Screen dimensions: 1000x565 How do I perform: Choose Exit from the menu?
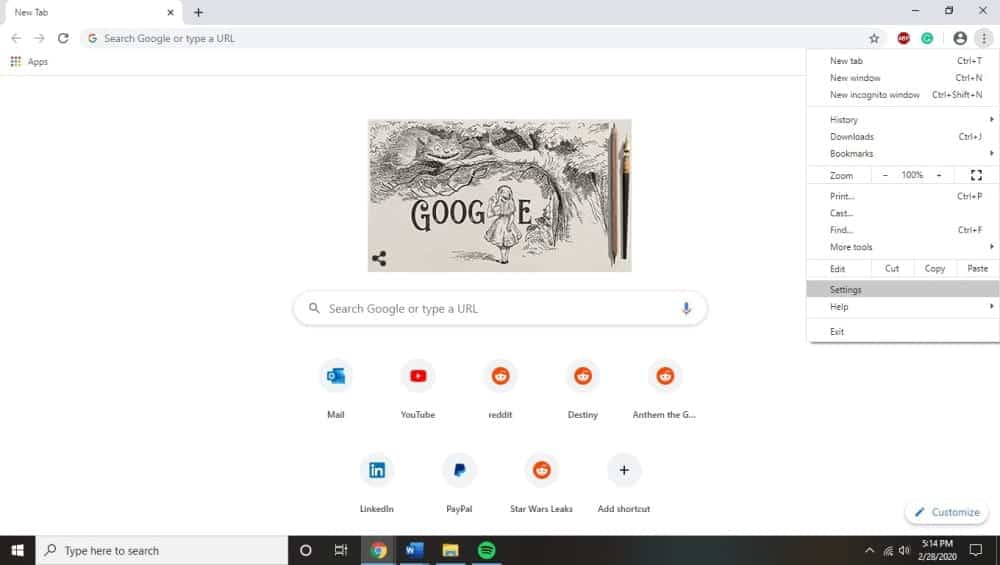(903, 332)
